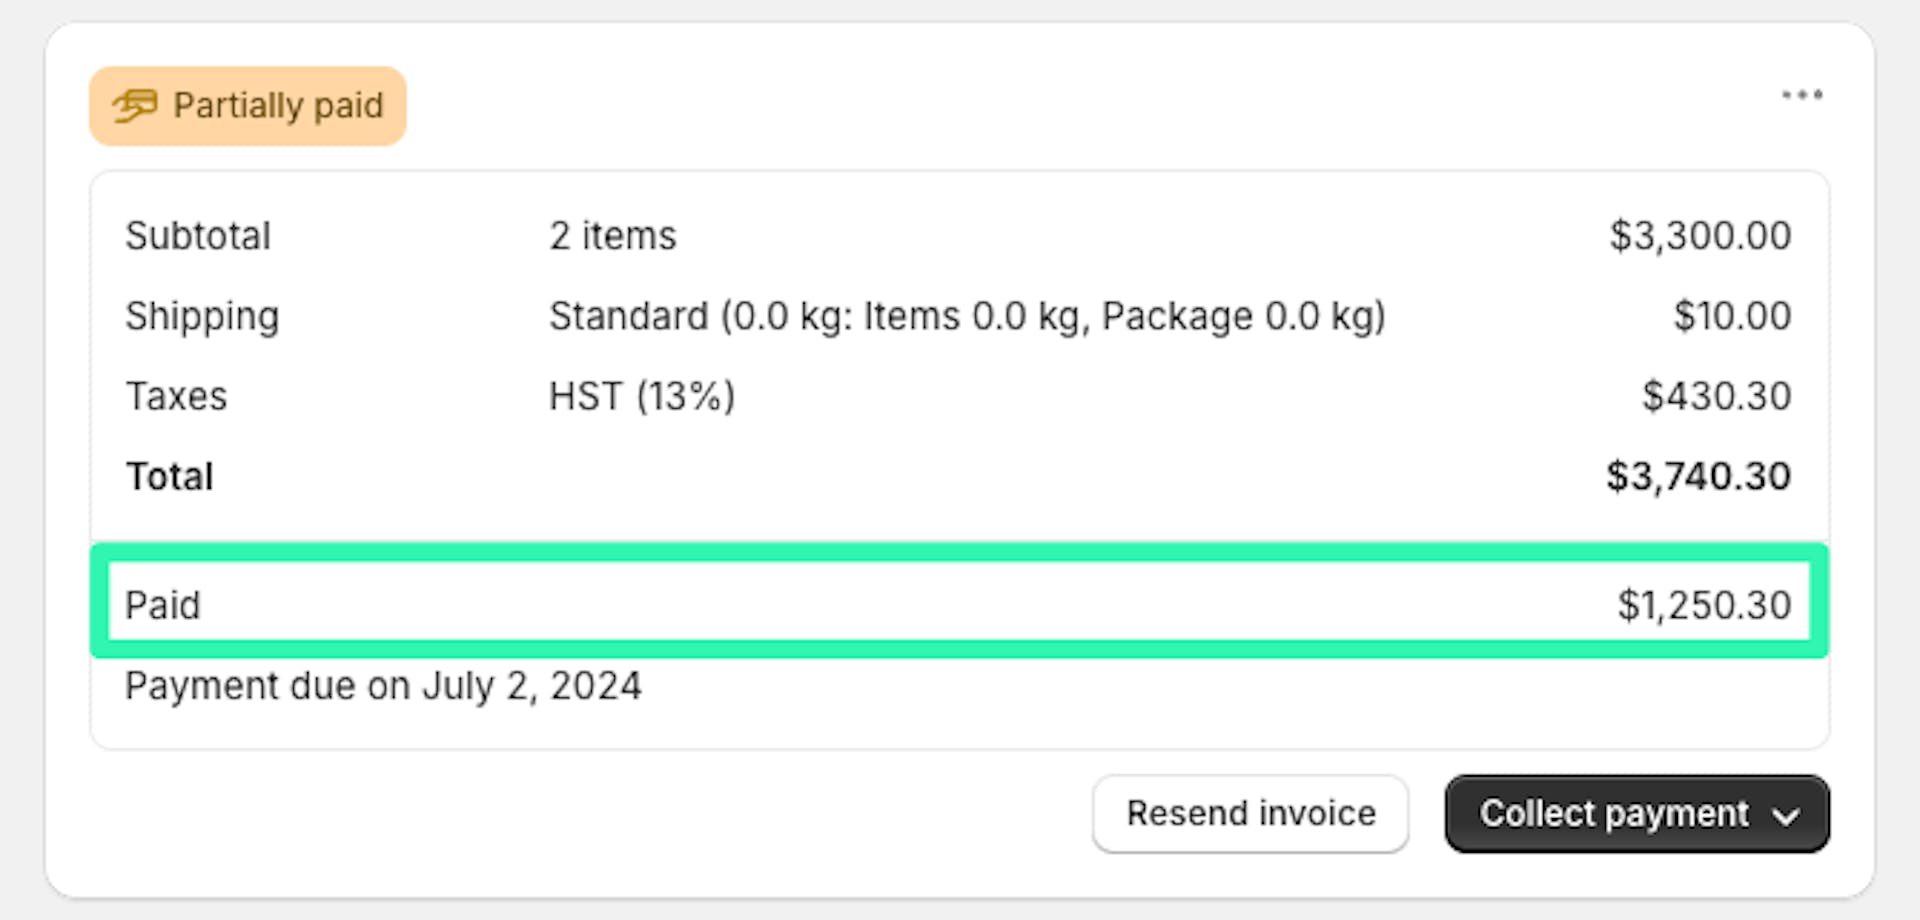Click the Paid label in highlighted row
This screenshot has height=920, width=1920.
tap(163, 605)
